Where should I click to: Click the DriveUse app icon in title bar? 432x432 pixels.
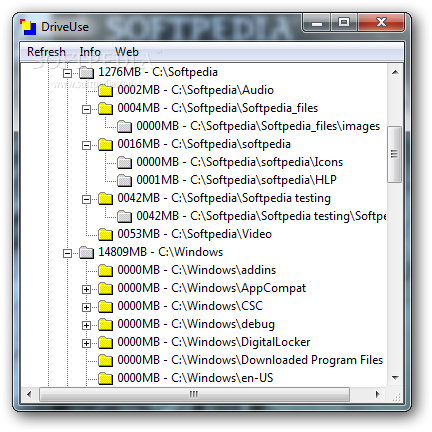[x=28, y=27]
